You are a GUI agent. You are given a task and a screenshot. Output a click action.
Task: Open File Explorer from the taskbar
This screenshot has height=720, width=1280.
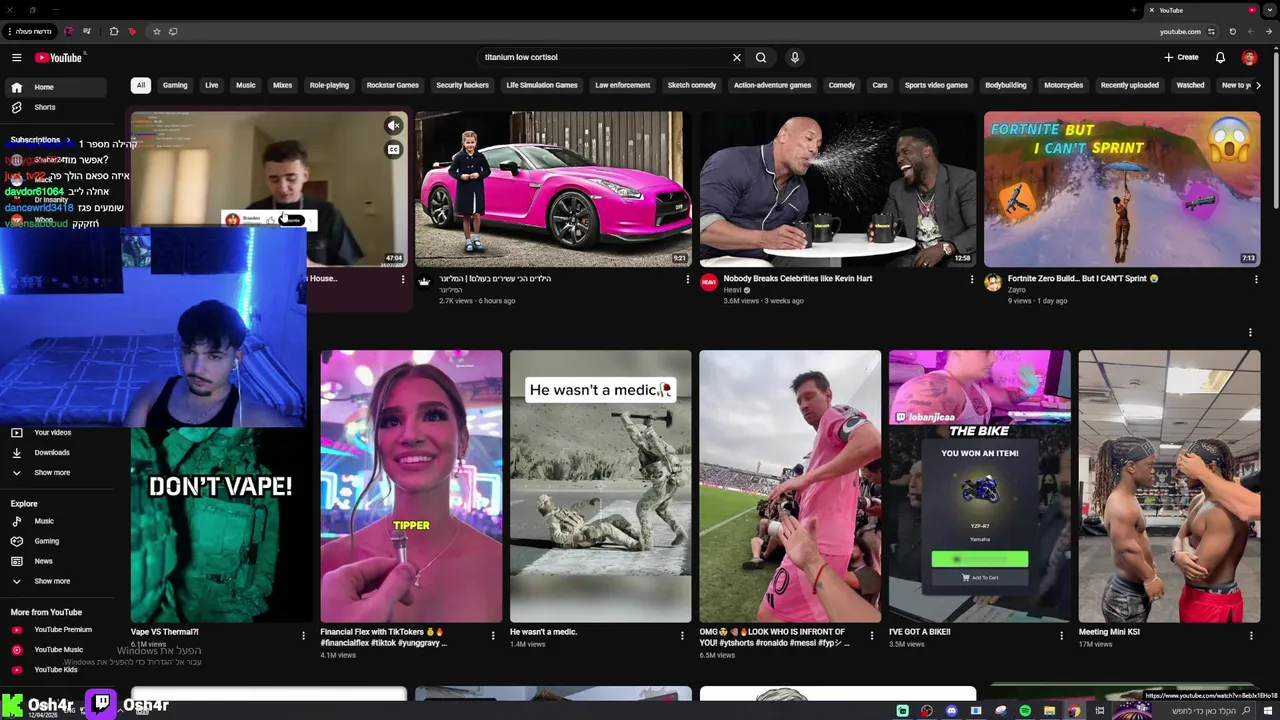click(x=1049, y=711)
